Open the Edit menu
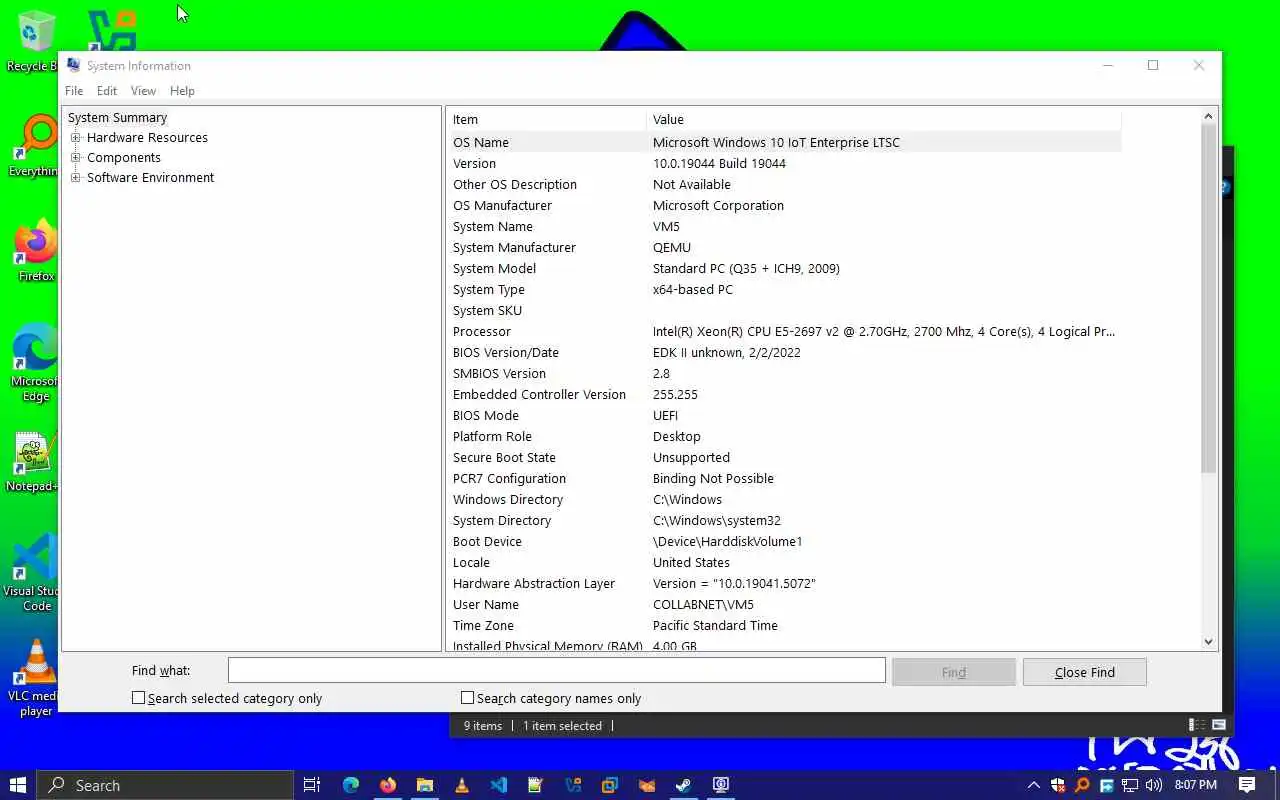The width and height of the screenshot is (1280, 800). [x=107, y=91]
